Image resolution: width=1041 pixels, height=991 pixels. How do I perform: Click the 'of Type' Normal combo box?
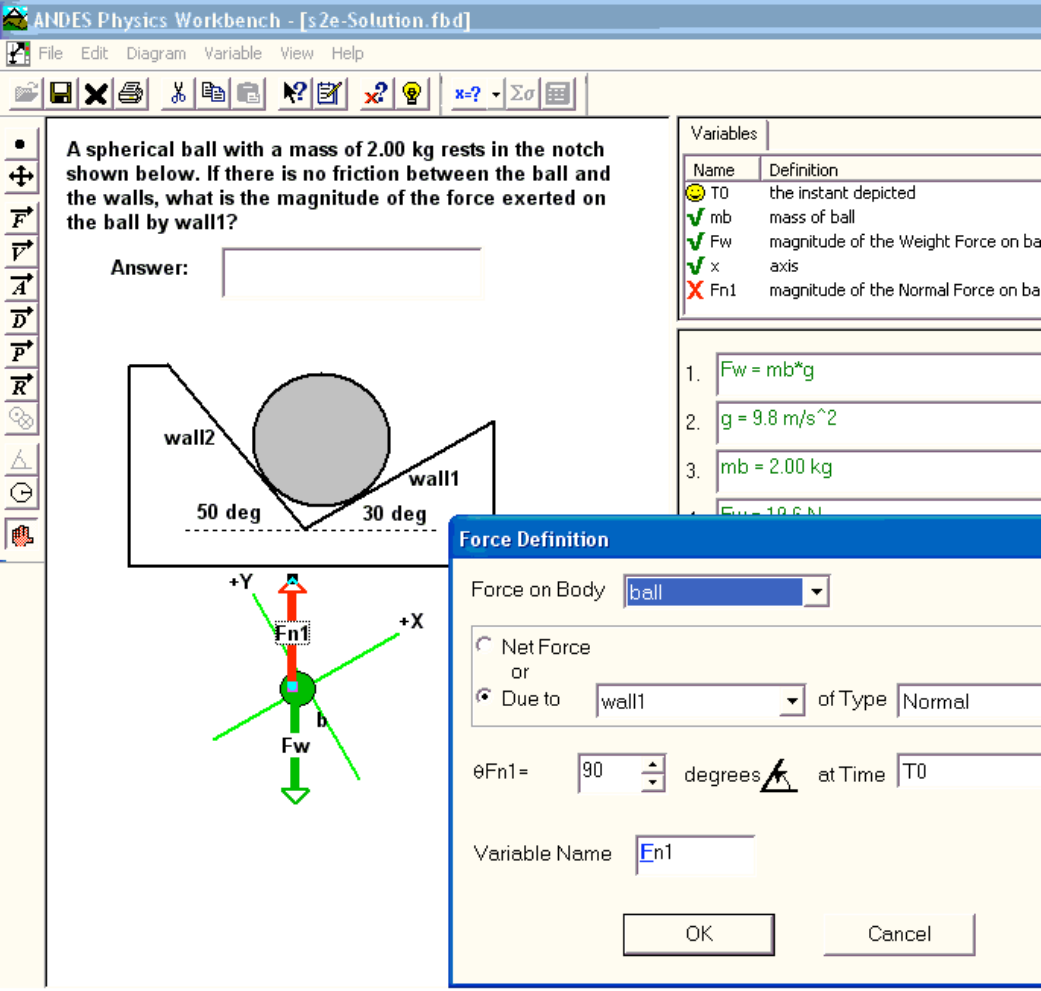(x=969, y=701)
